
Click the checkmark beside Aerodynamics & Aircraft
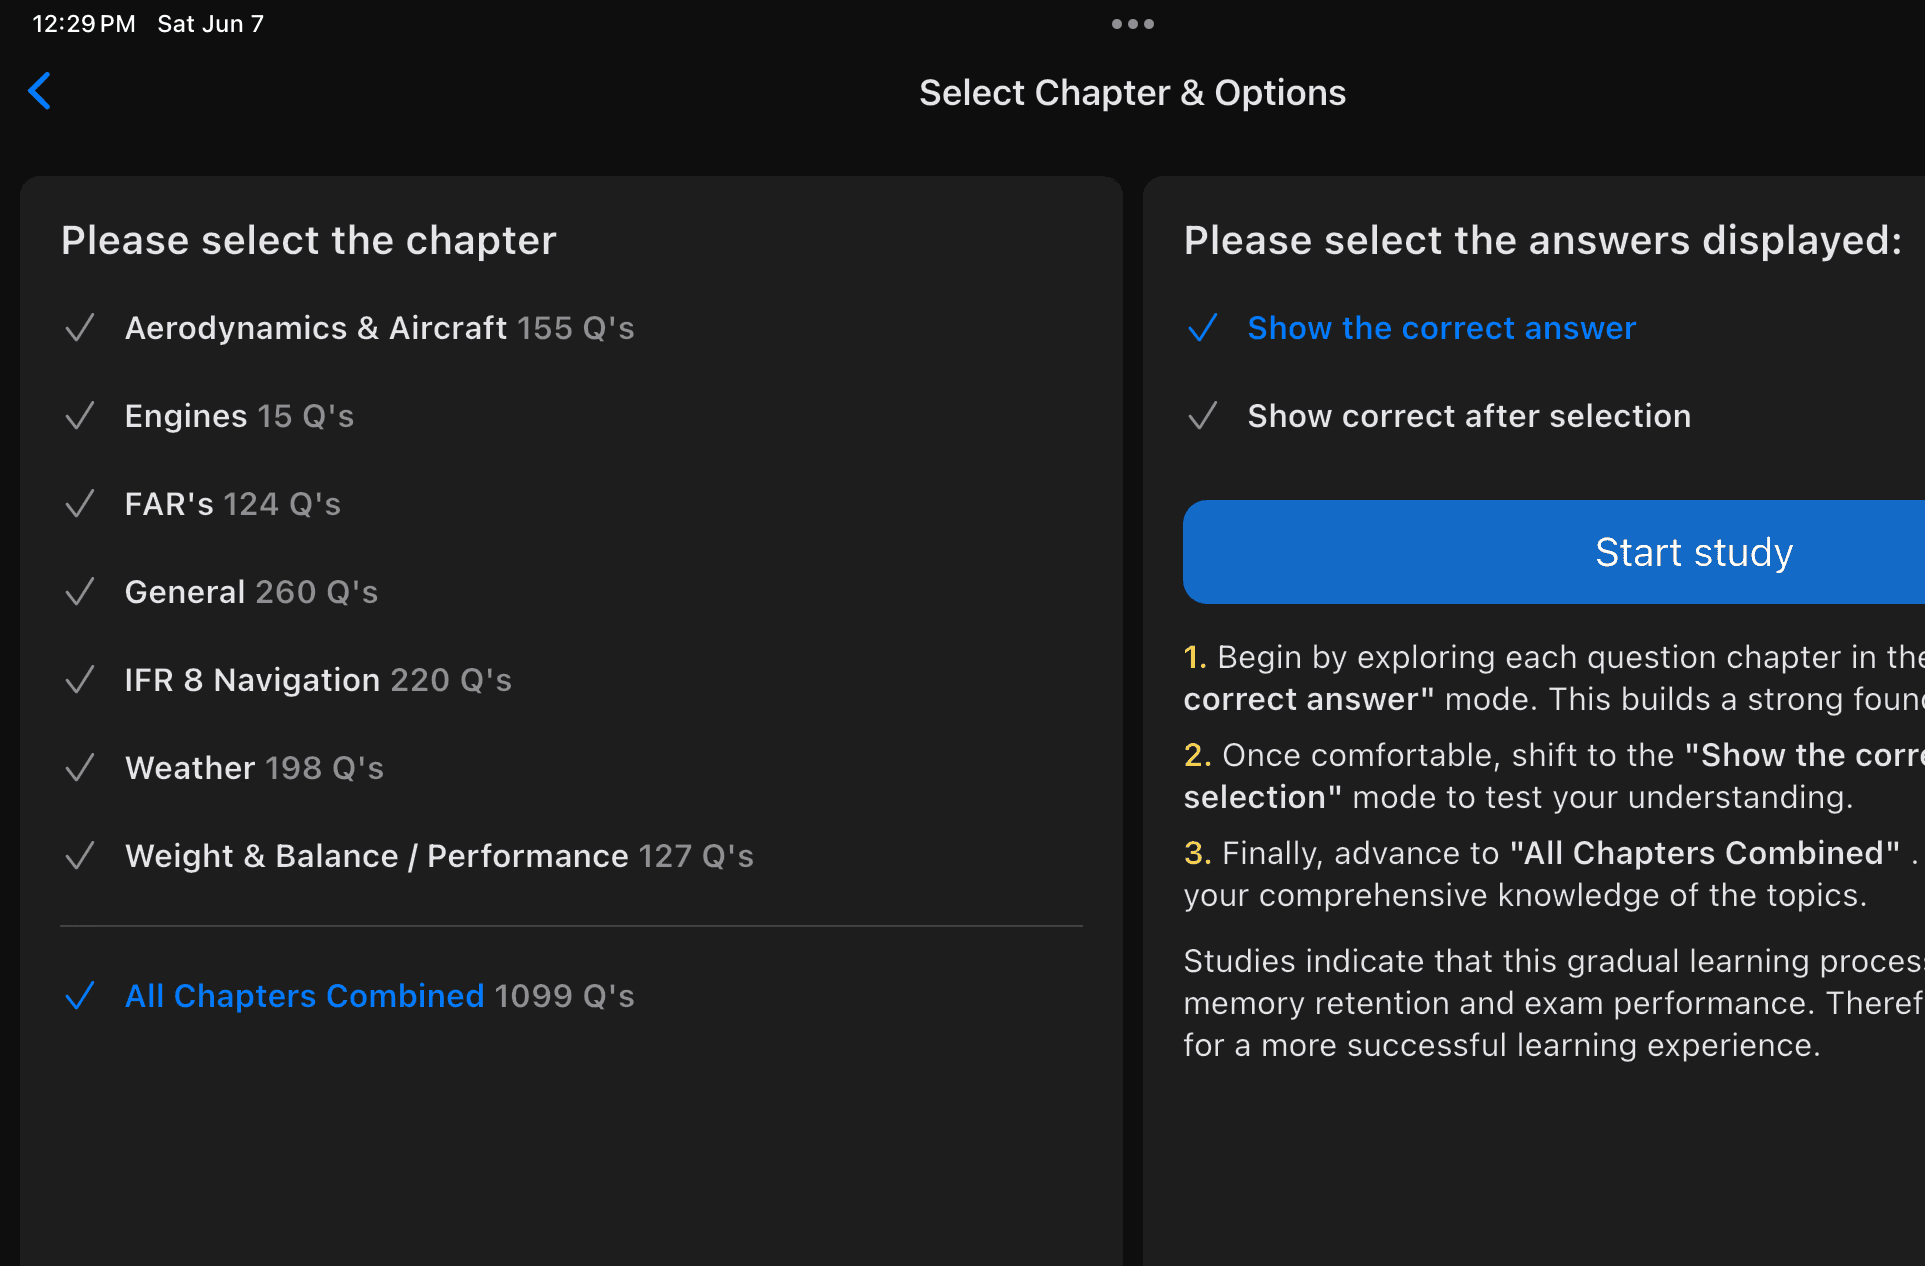(80, 328)
